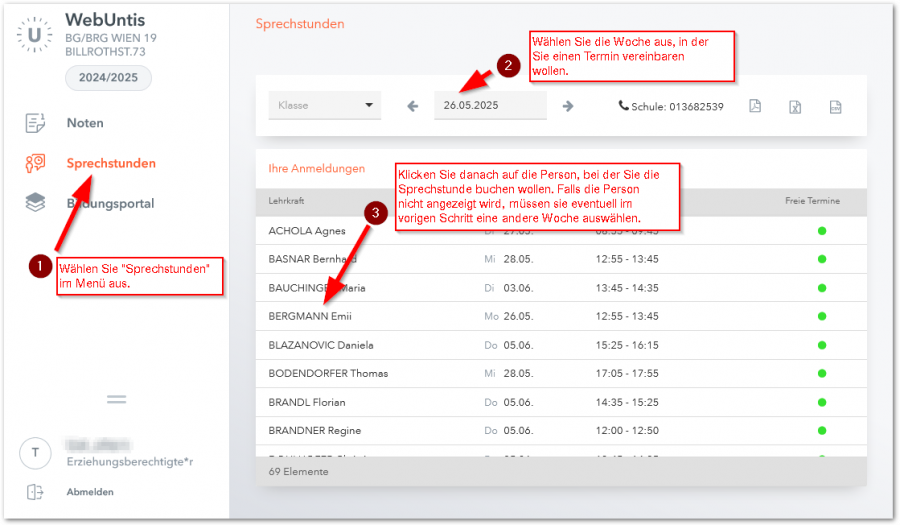Click the Bildungsportal stack icon
Image resolution: width=900 pixels, height=525 pixels.
click(x=35, y=203)
